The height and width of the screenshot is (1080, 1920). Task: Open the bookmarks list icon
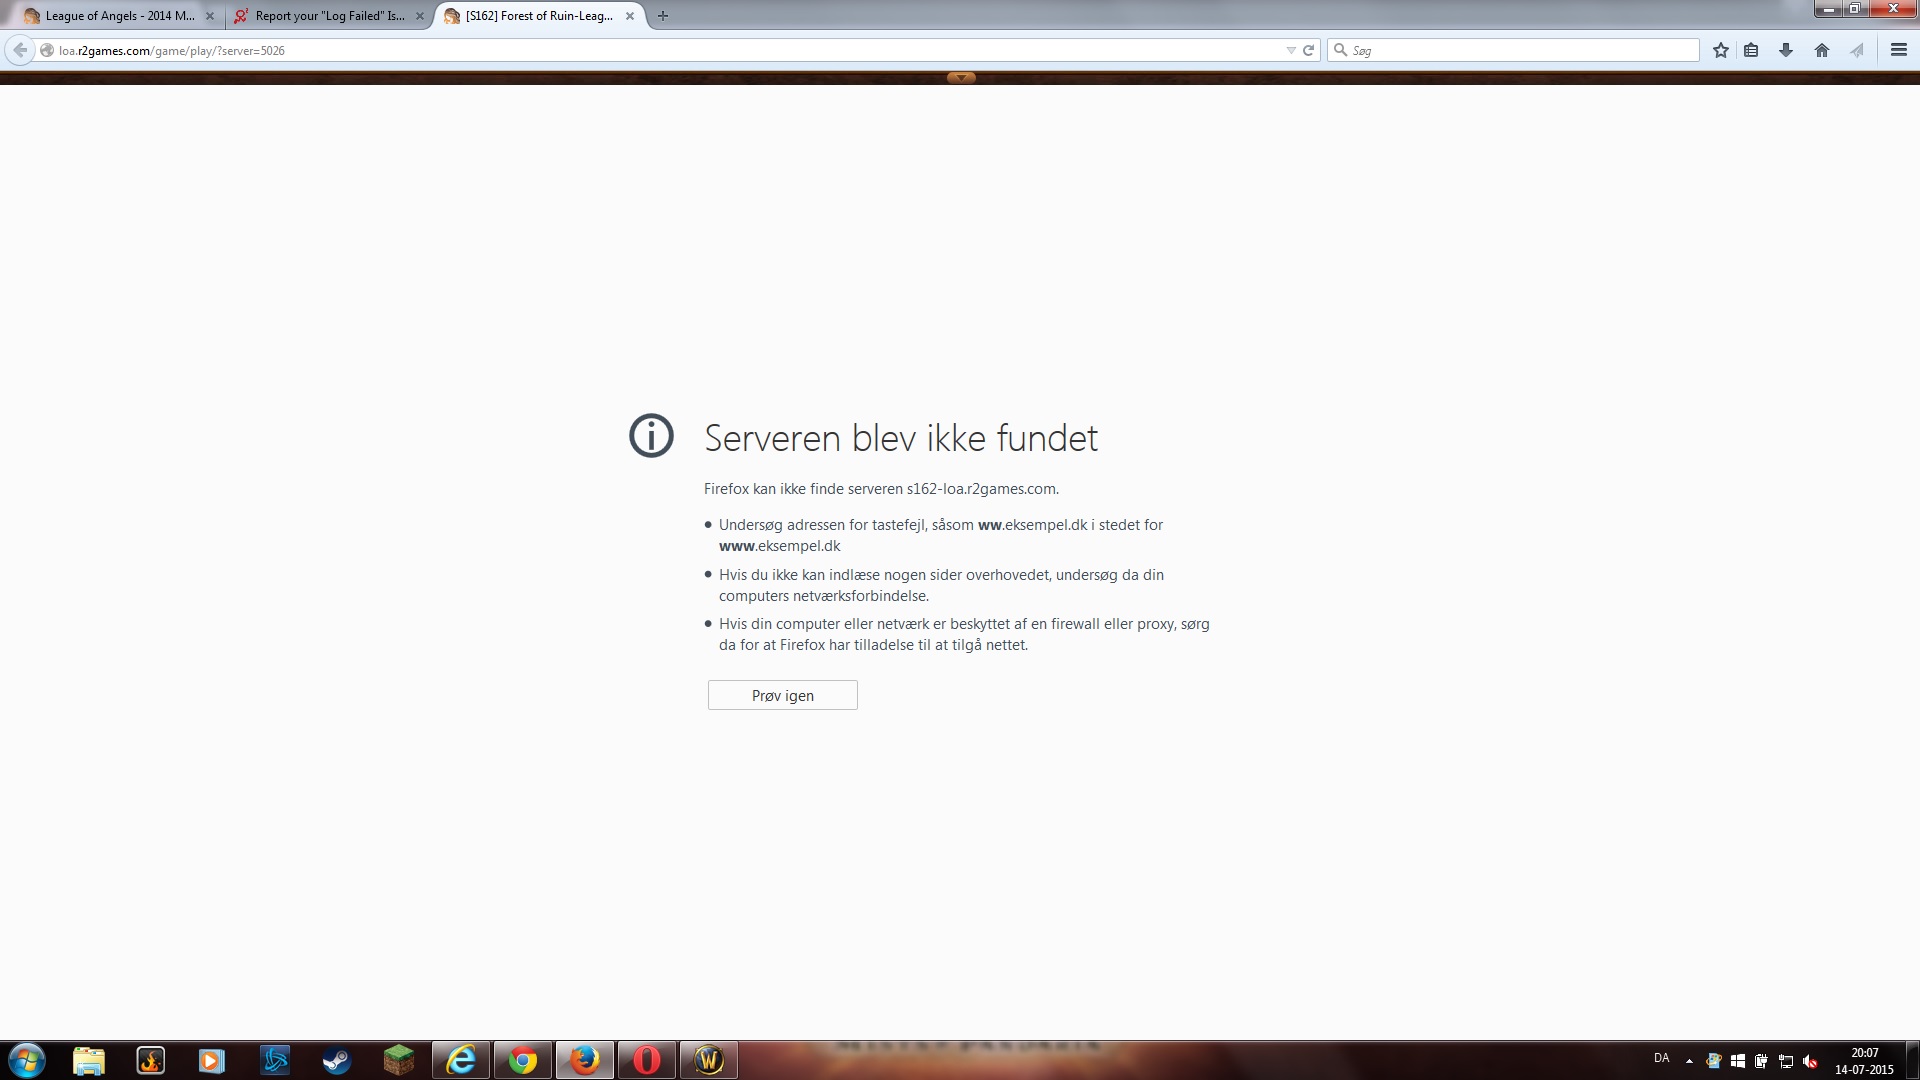coord(1751,50)
